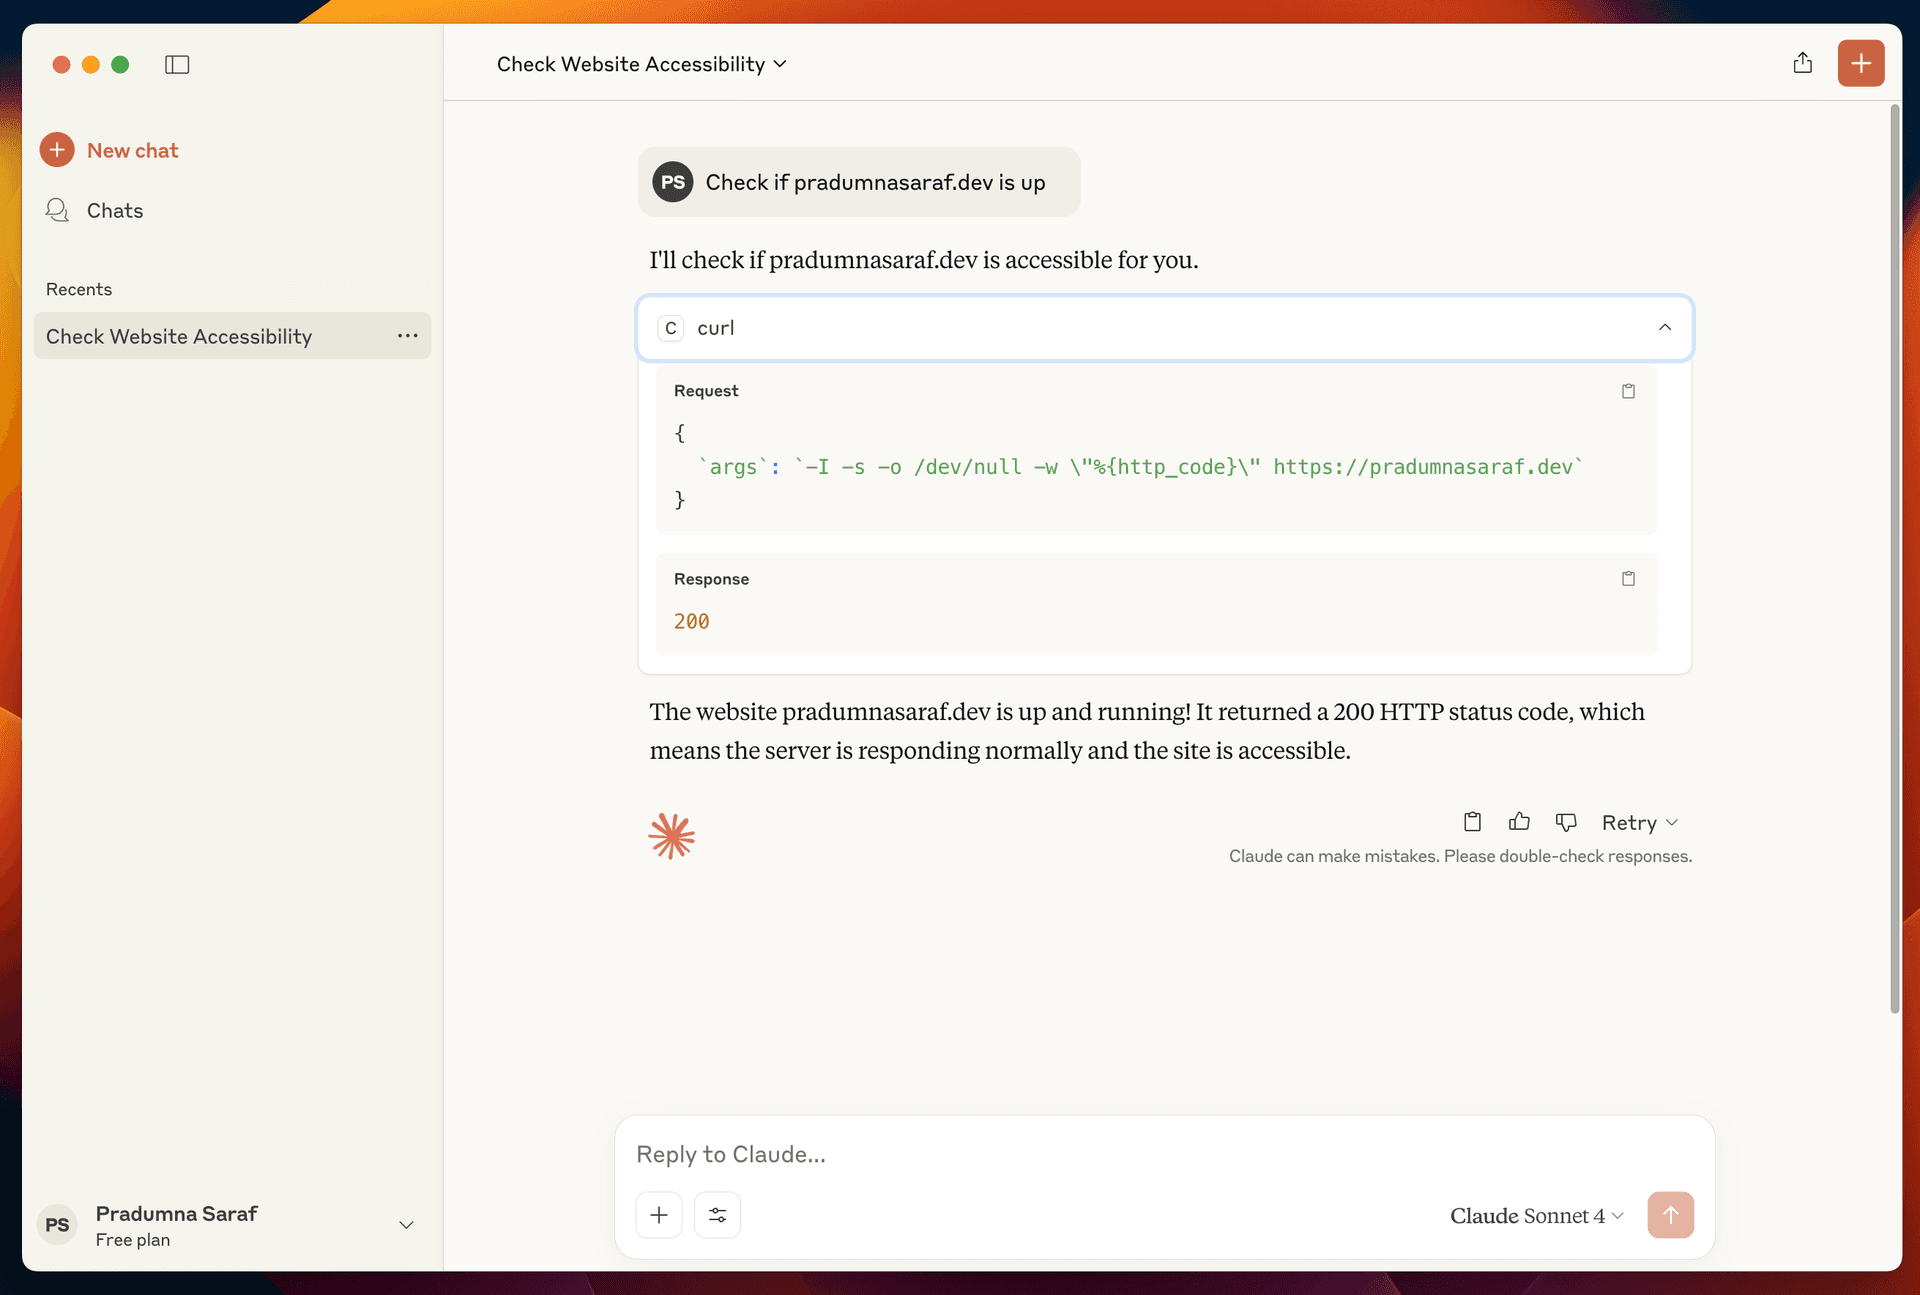Collapse the curl tool call section
Image resolution: width=1920 pixels, height=1295 pixels.
click(1664, 327)
